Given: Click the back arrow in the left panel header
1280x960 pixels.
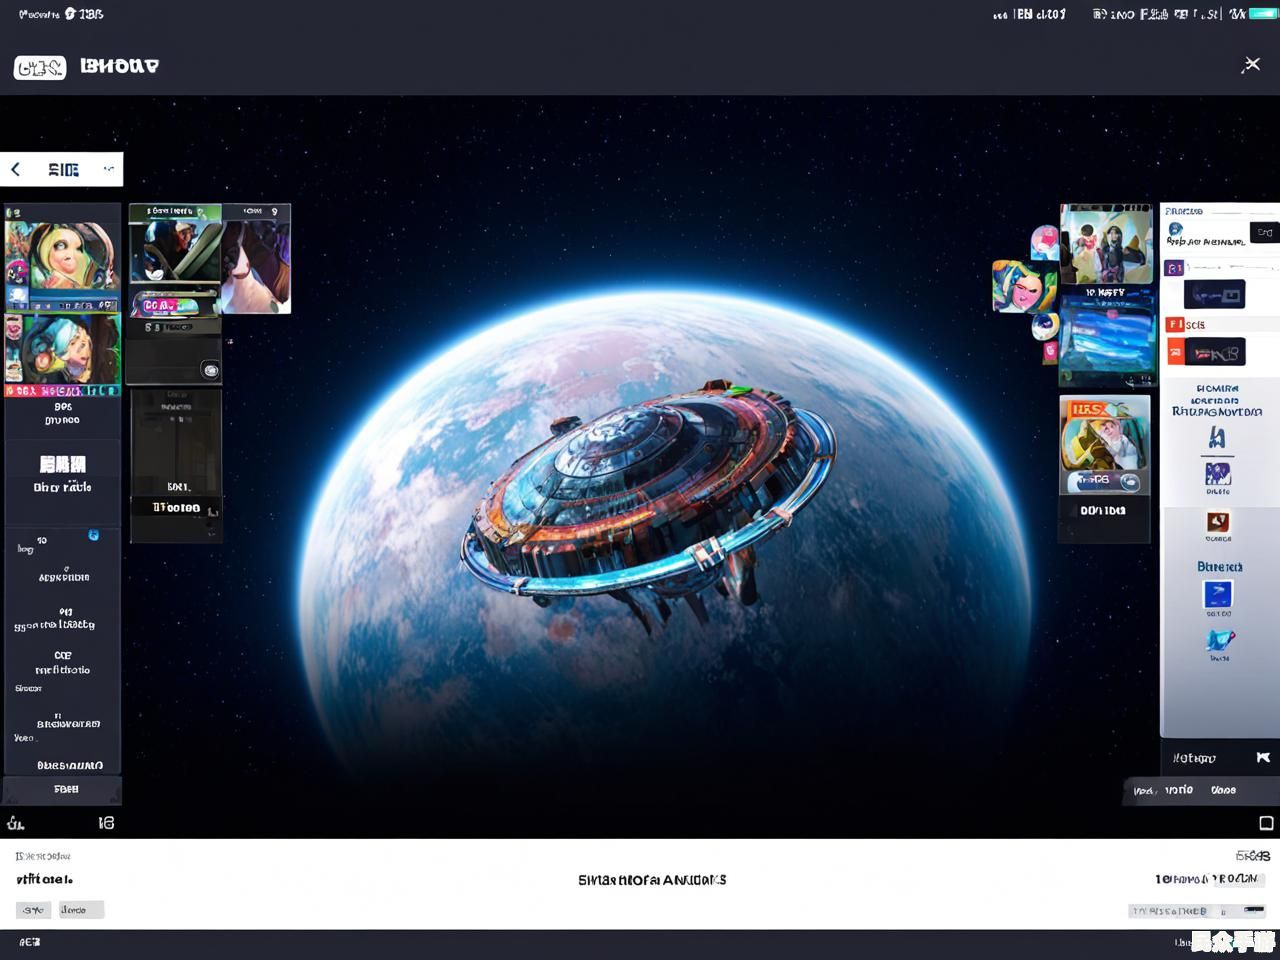Looking at the screenshot, I should click(x=16, y=170).
